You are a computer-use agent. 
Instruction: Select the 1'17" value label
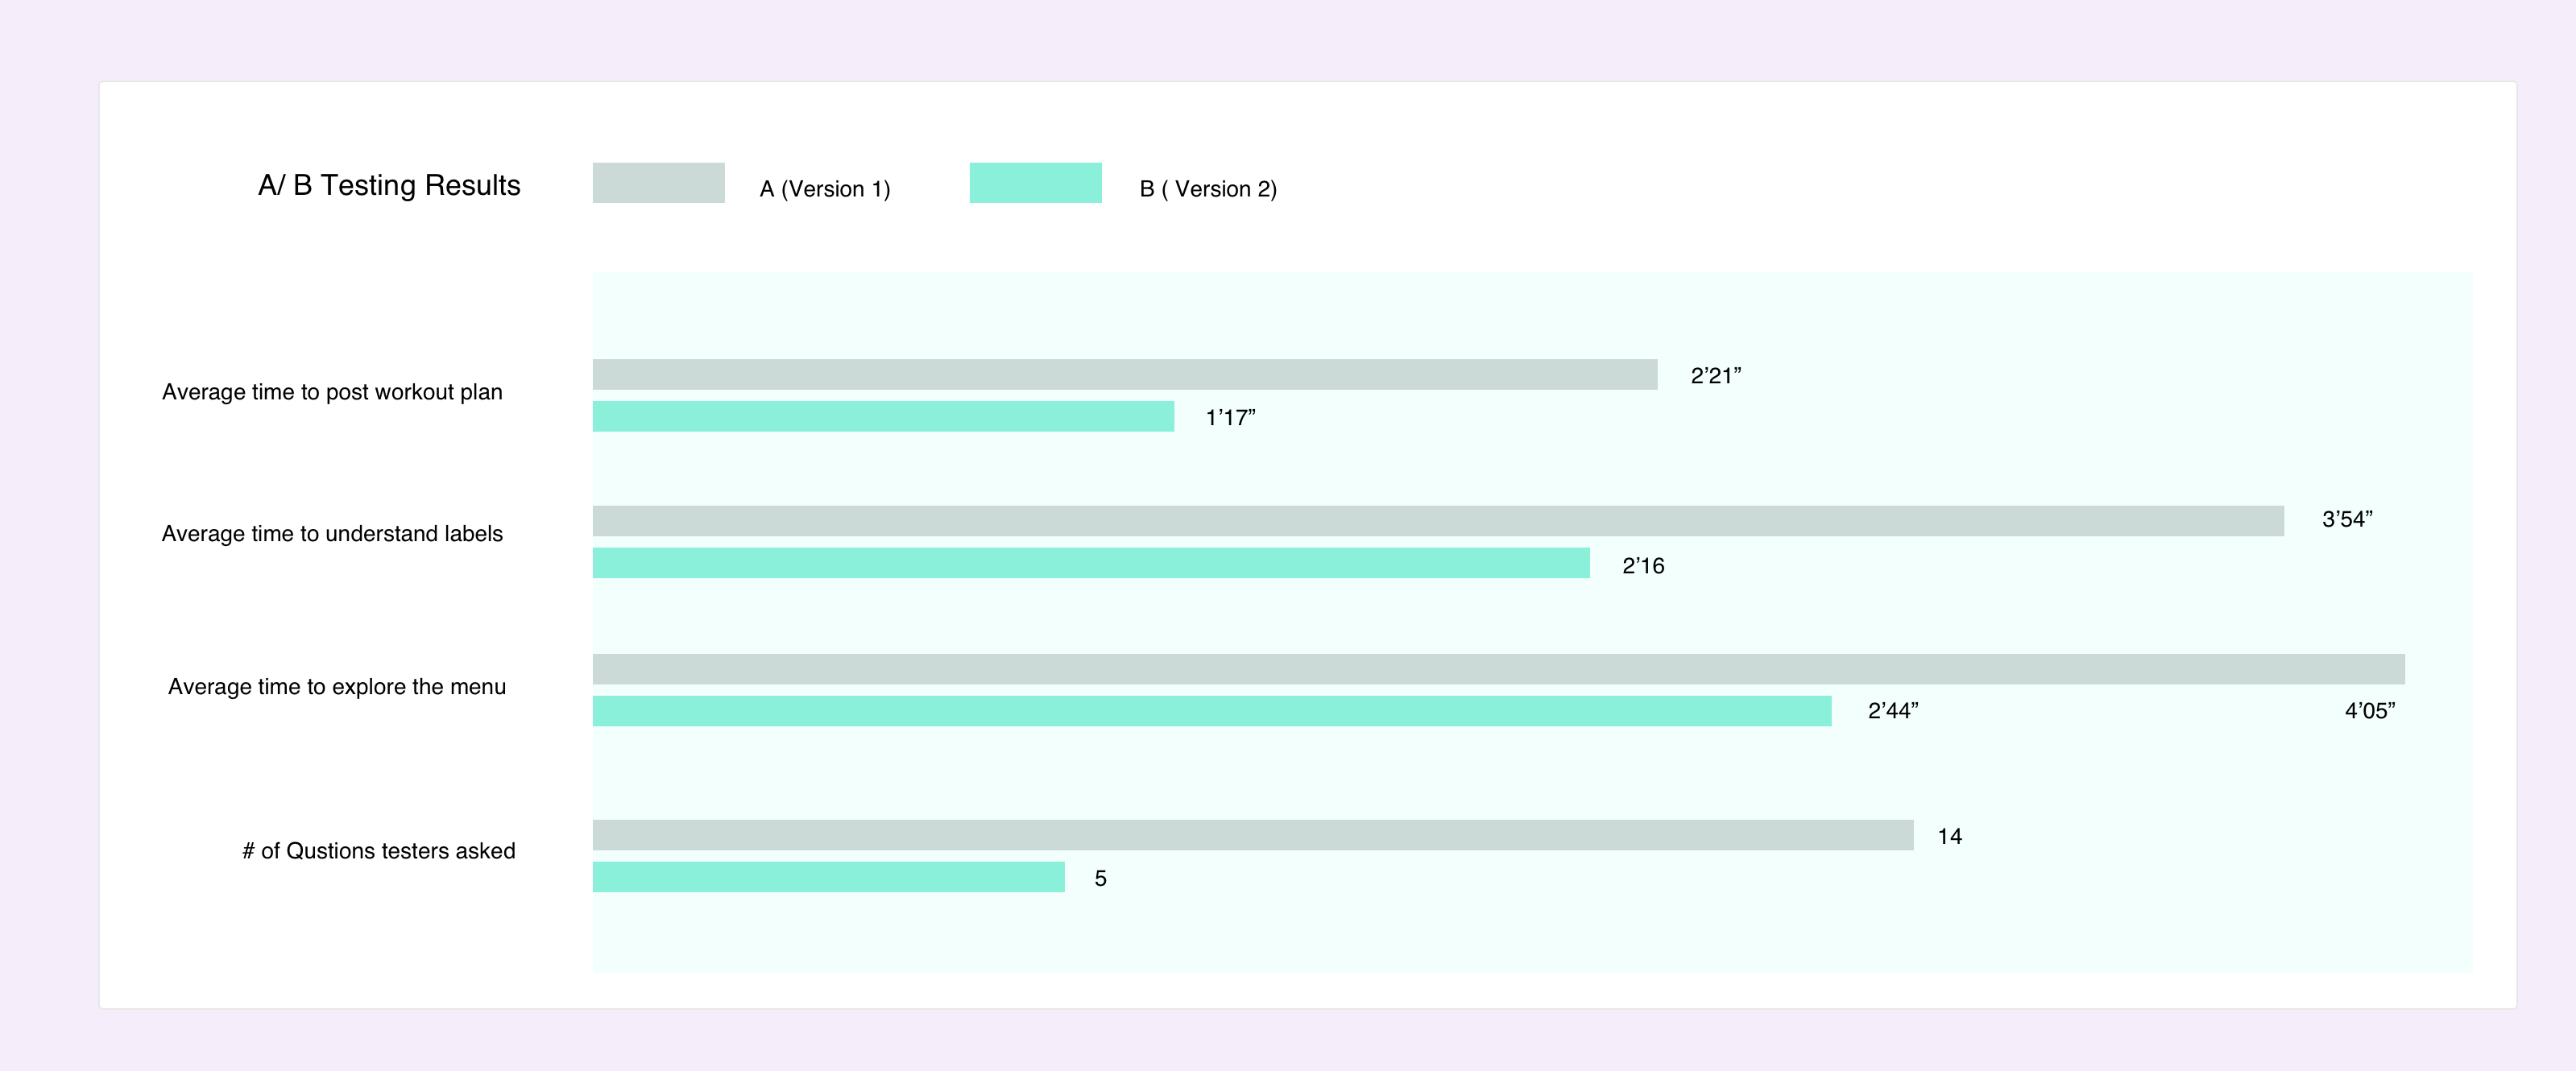(x=1230, y=418)
